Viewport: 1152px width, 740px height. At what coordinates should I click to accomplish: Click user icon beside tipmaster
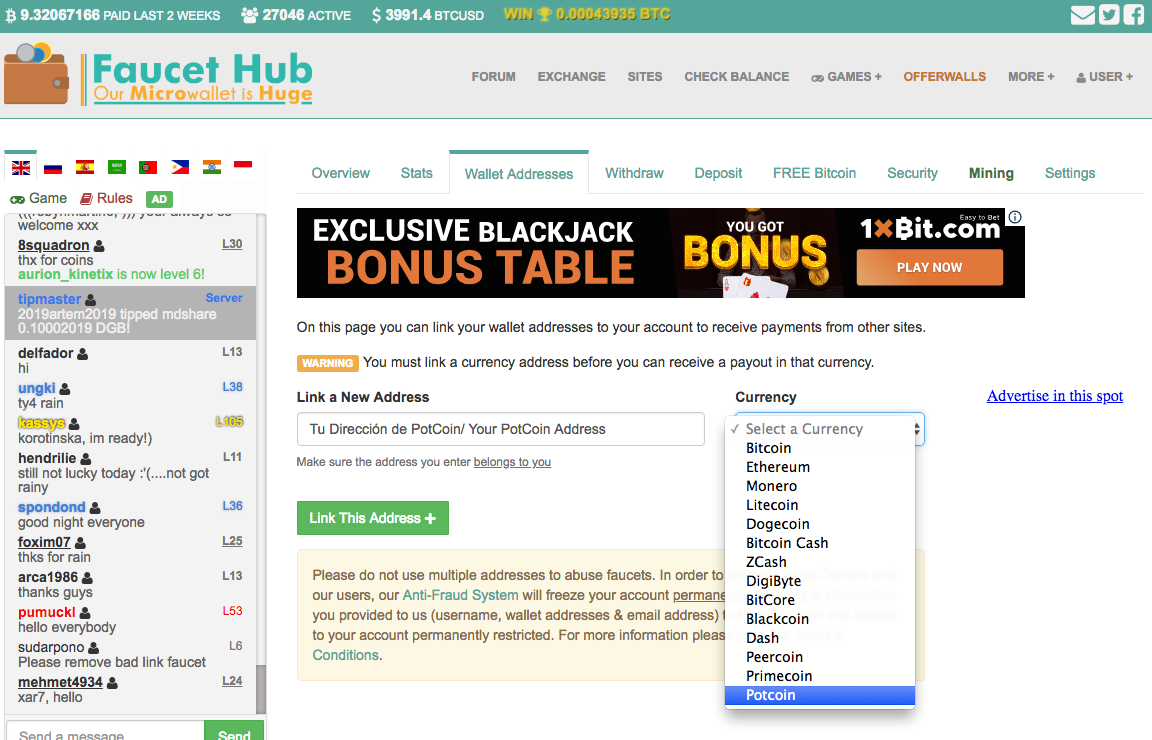click(x=90, y=300)
